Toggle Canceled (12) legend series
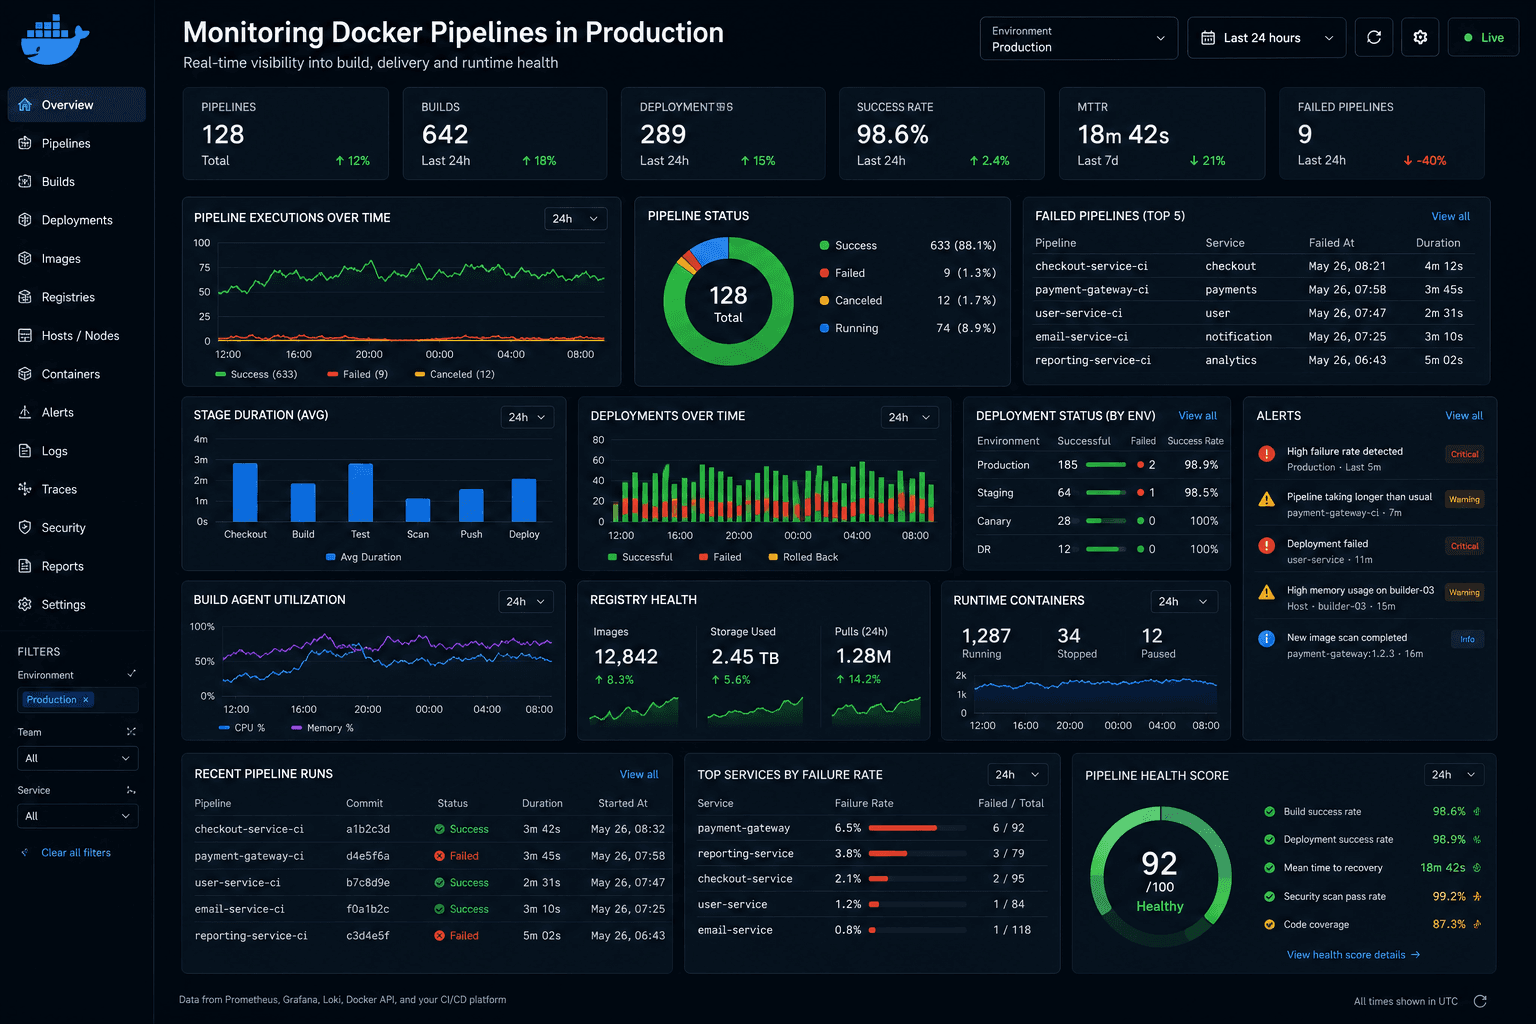This screenshot has height=1024, width=1536. point(454,374)
